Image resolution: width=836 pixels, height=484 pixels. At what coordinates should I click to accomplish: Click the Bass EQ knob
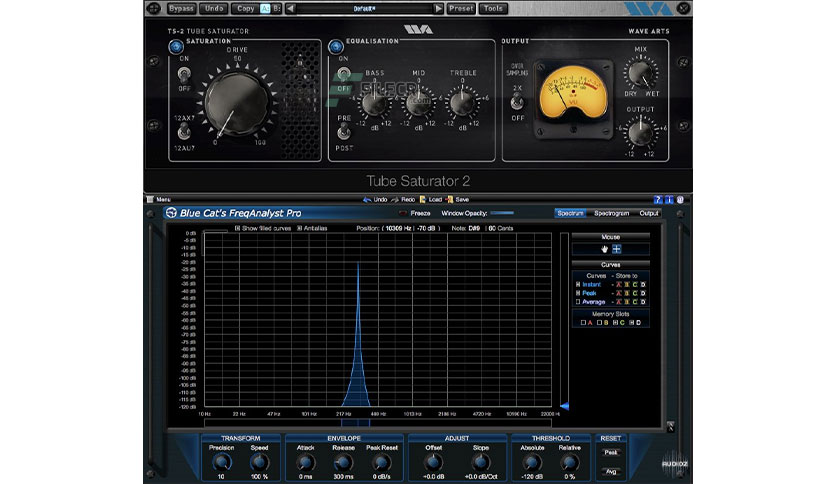click(374, 102)
